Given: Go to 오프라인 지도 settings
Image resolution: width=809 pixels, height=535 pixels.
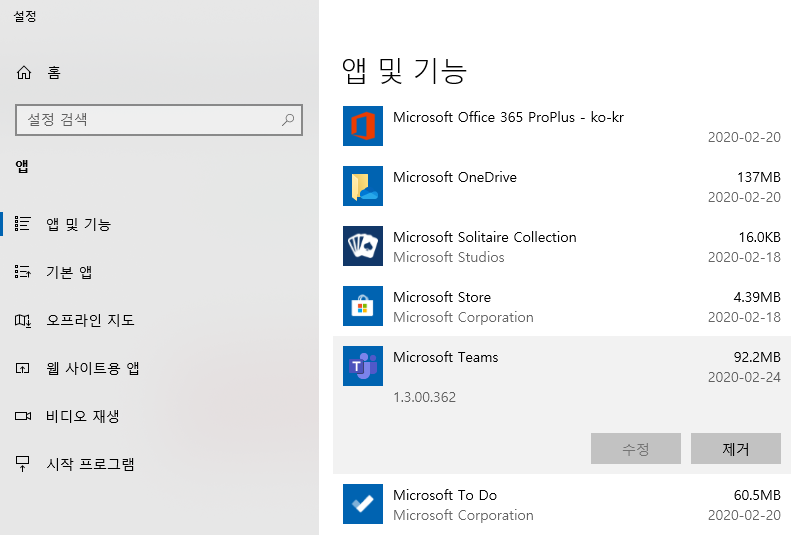Looking at the screenshot, I should 90,320.
